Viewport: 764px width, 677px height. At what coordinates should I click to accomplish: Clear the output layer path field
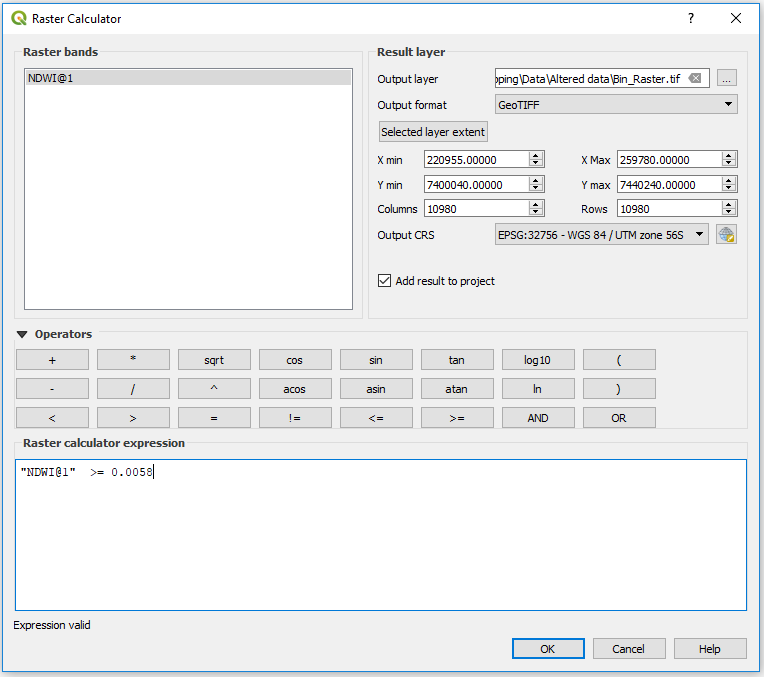(x=695, y=79)
